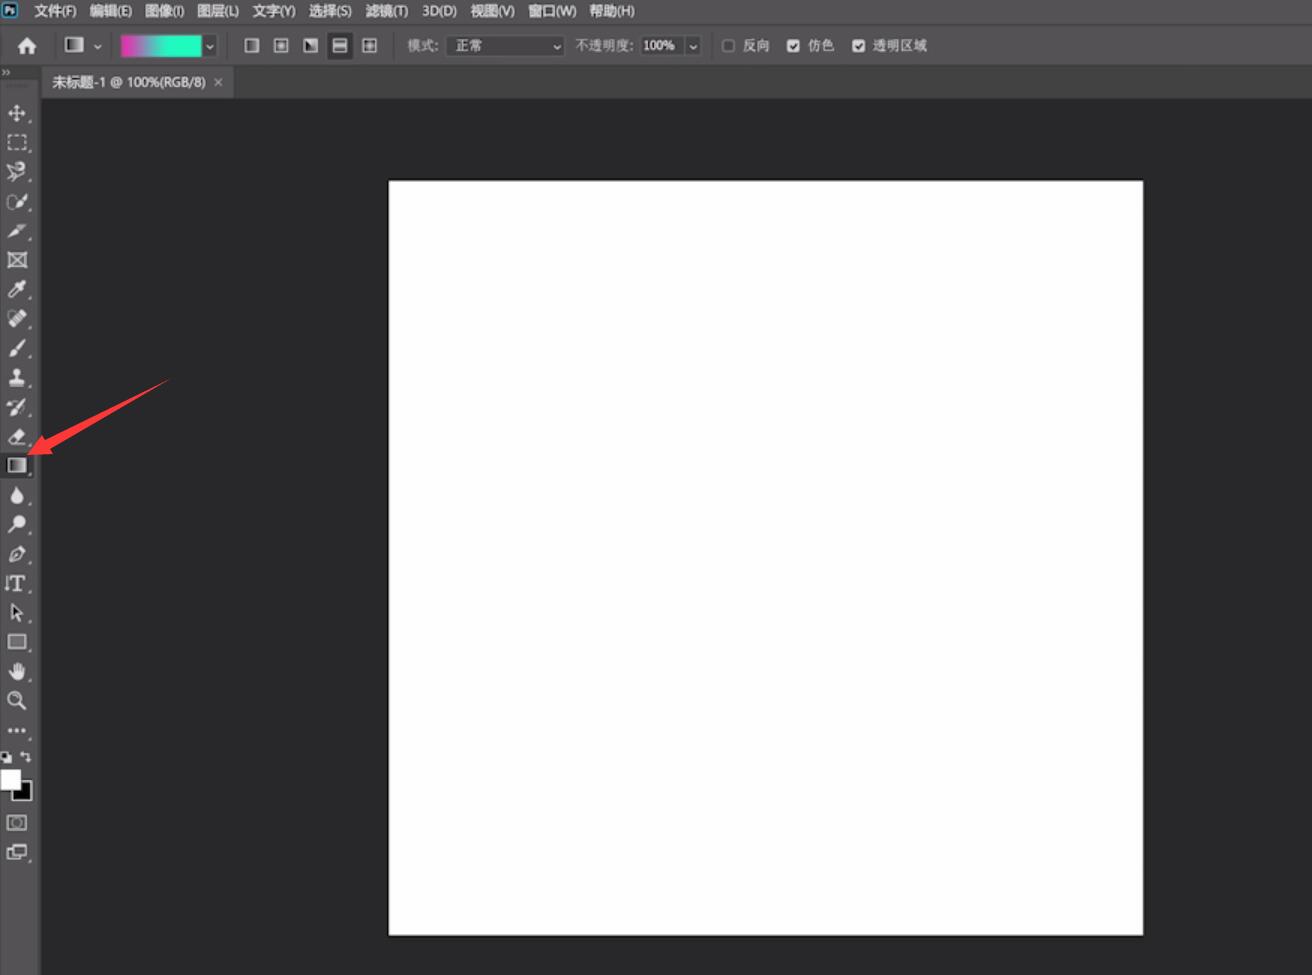Viewport: 1312px width, 975px height.
Task: Open the 帮助(H) menu
Action: coord(612,11)
